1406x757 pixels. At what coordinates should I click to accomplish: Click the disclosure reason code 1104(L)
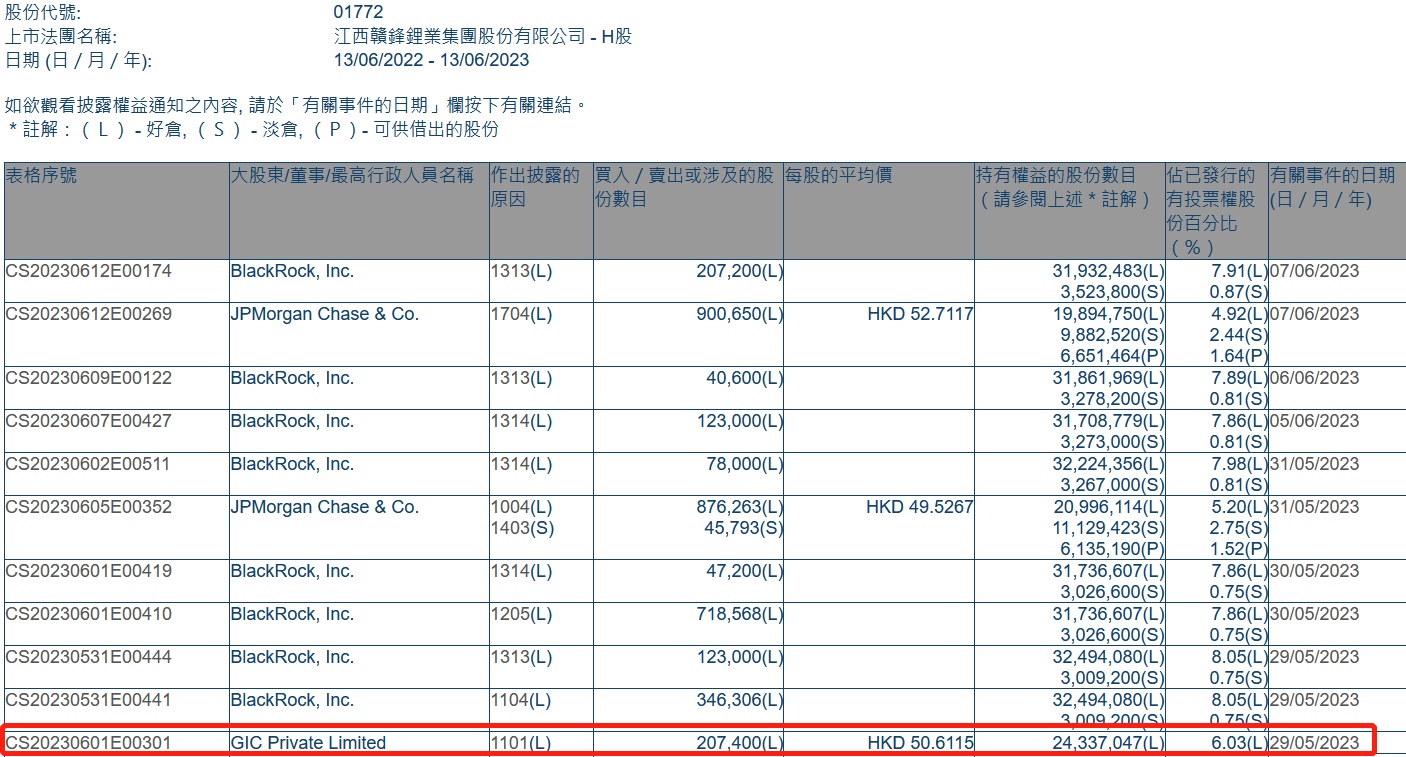click(521, 700)
